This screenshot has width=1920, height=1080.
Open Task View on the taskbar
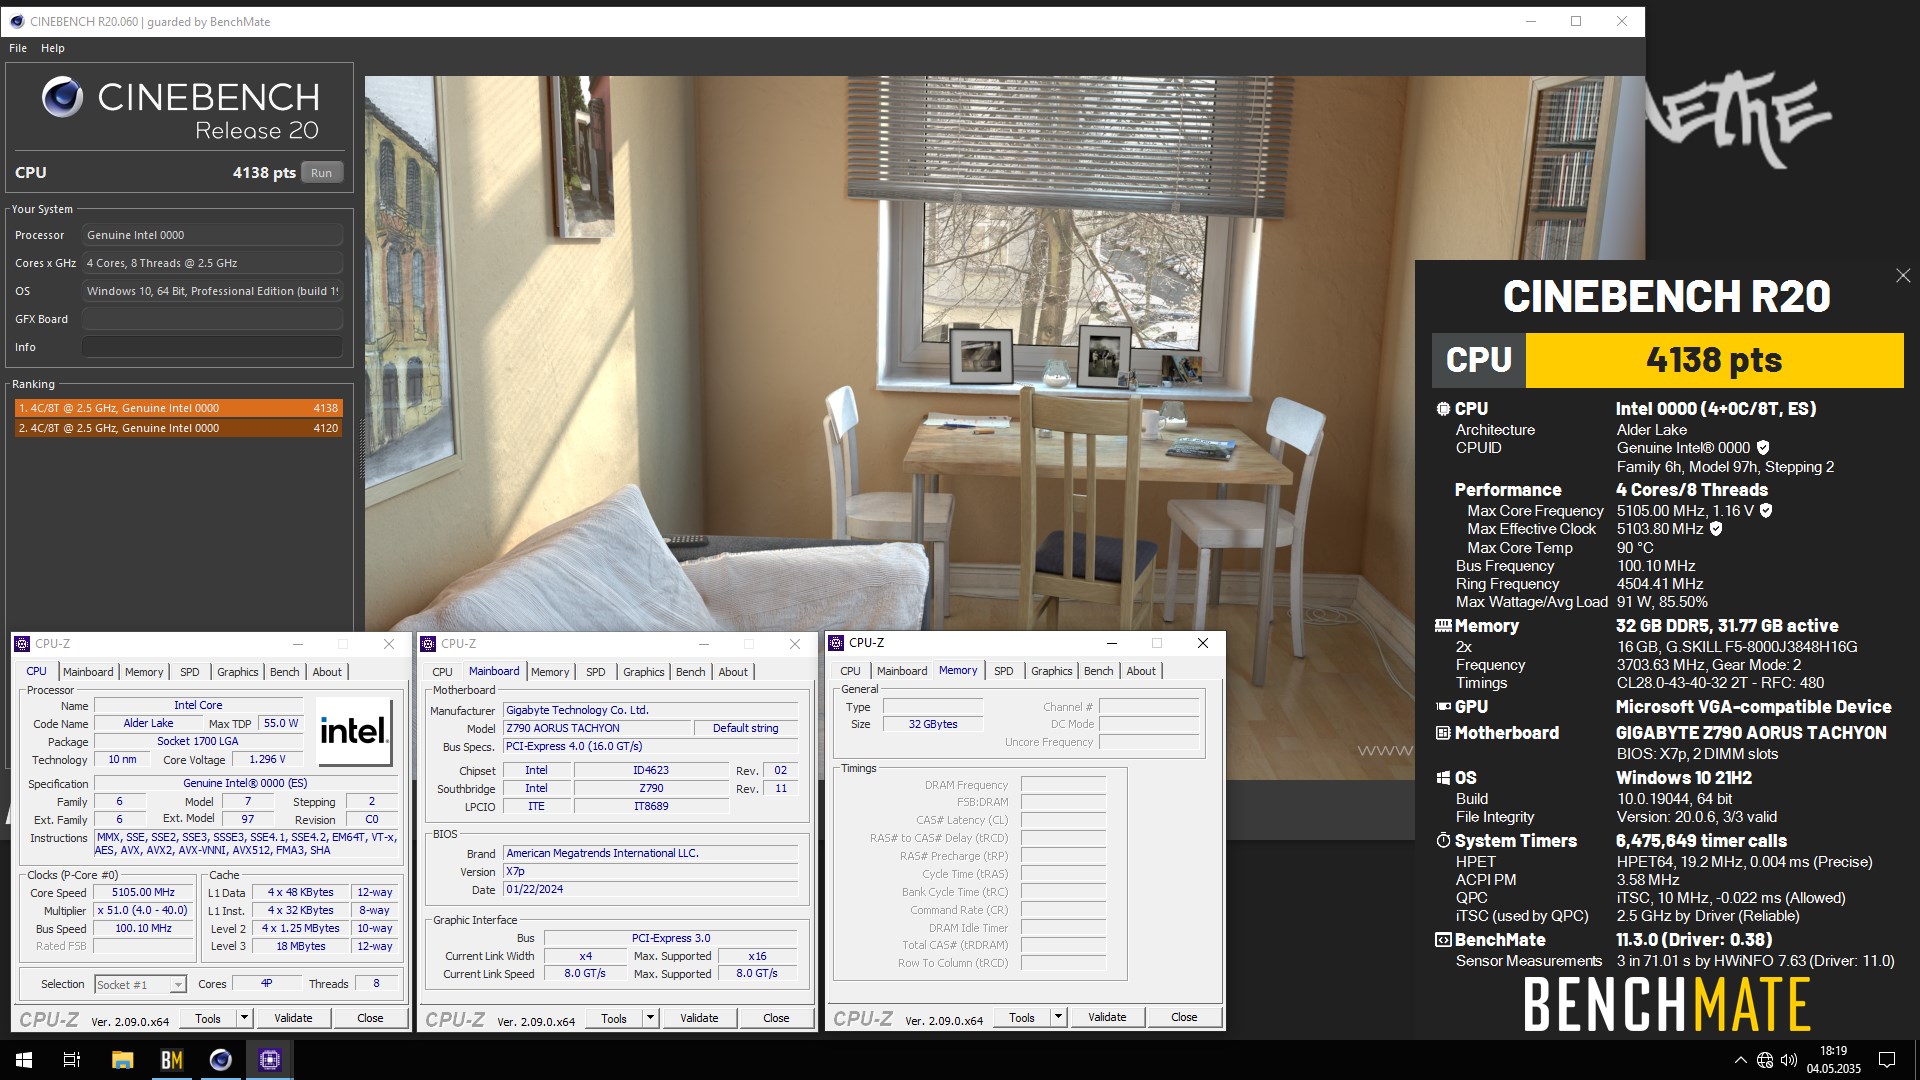click(72, 1060)
